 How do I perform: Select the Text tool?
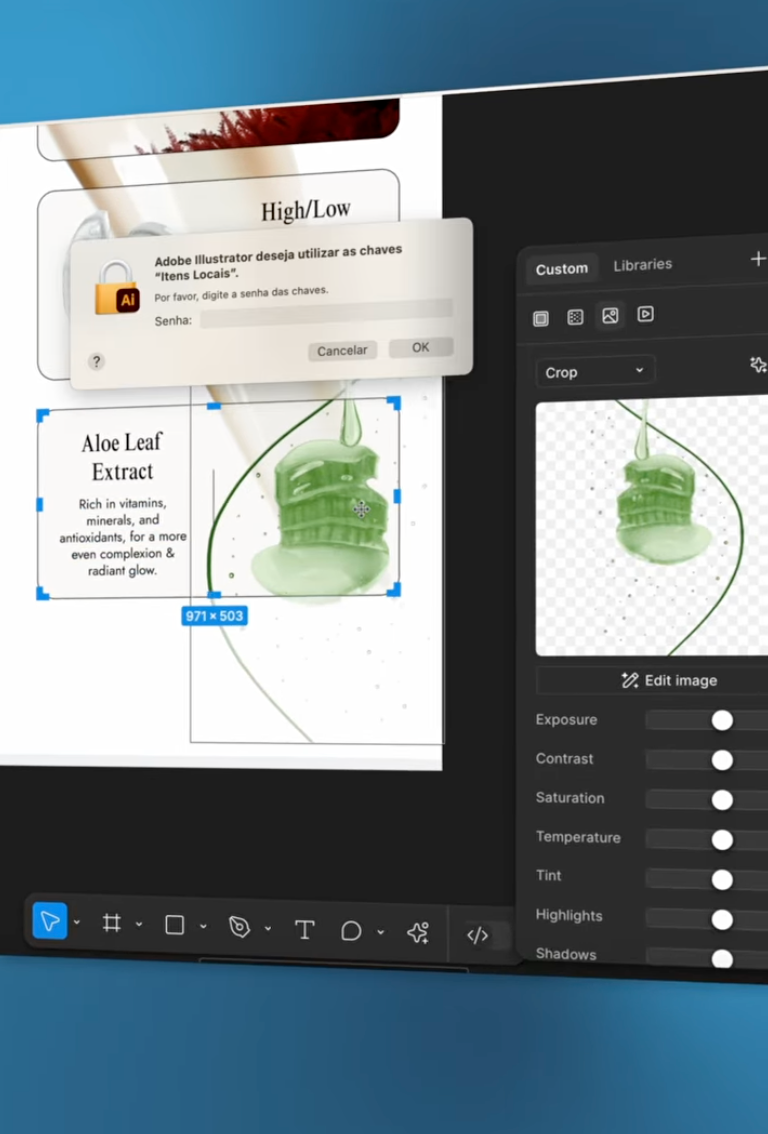(x=304, y=930)
